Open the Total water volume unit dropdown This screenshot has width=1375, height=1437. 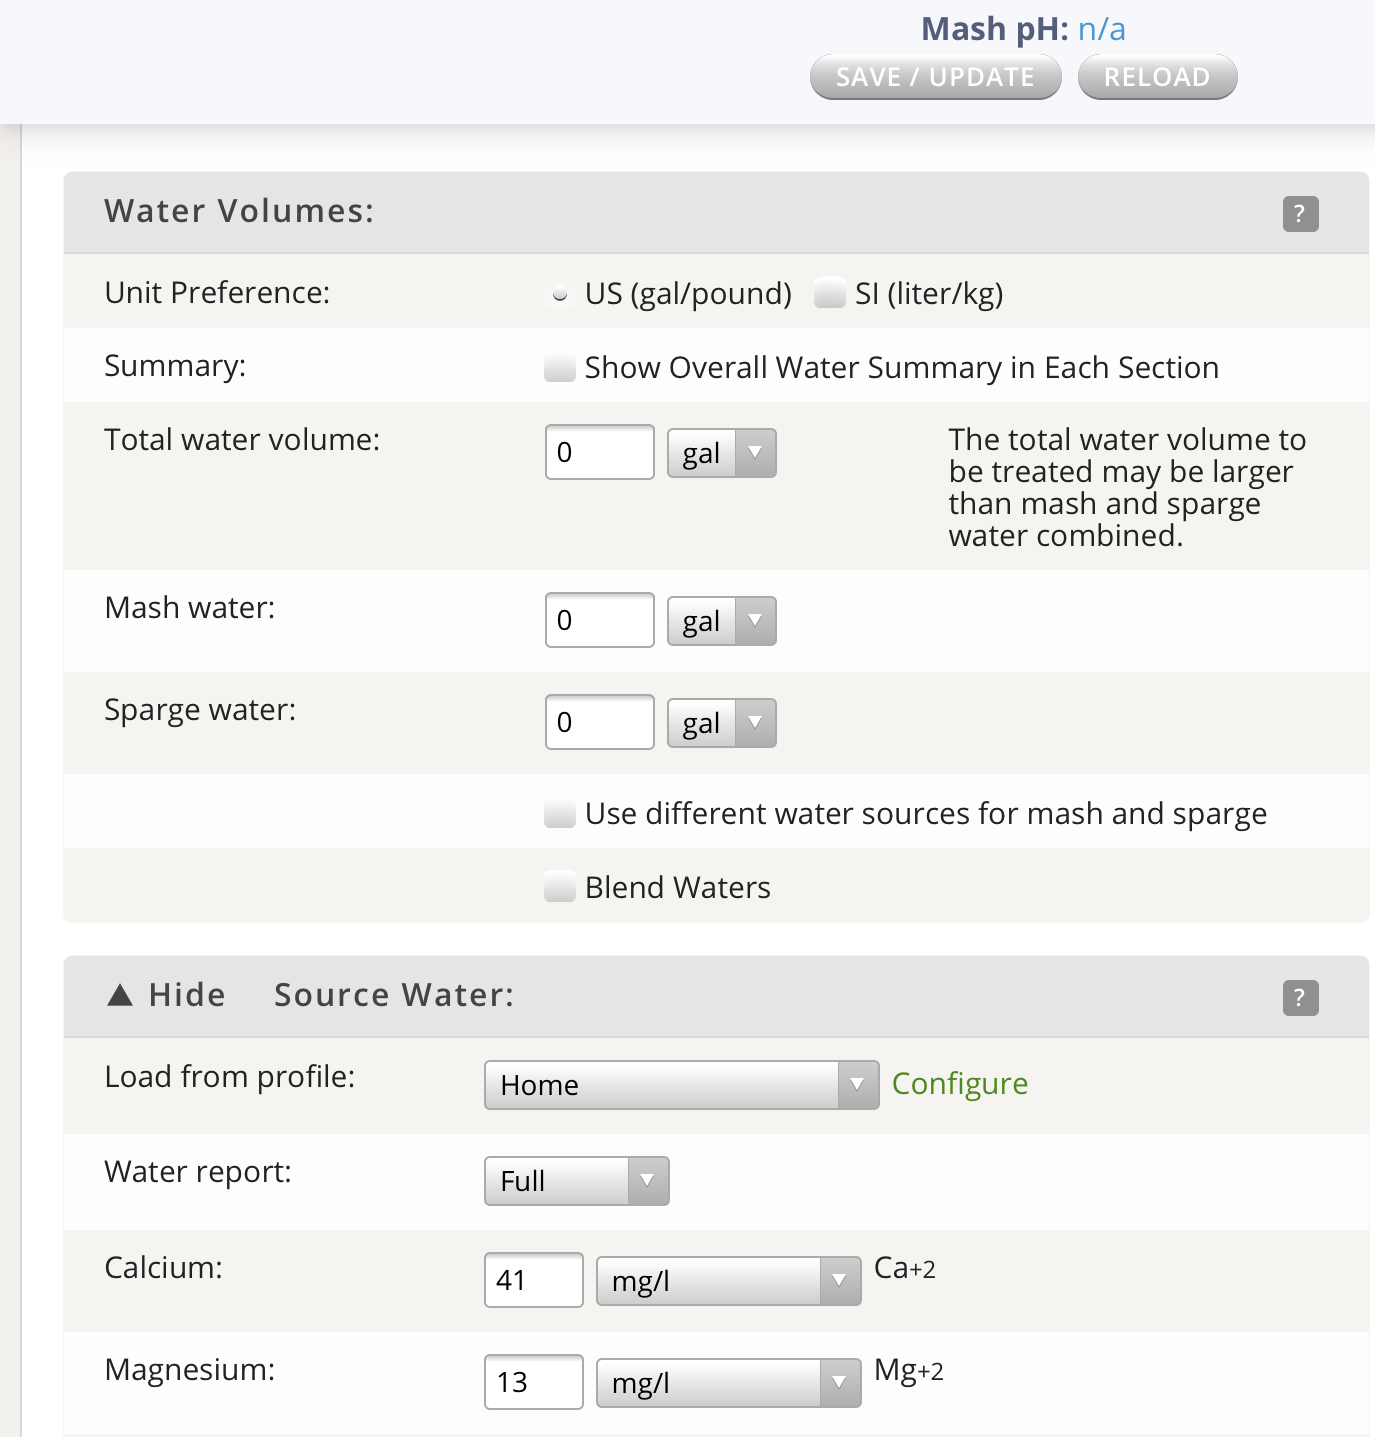click(x=722, y=453)
